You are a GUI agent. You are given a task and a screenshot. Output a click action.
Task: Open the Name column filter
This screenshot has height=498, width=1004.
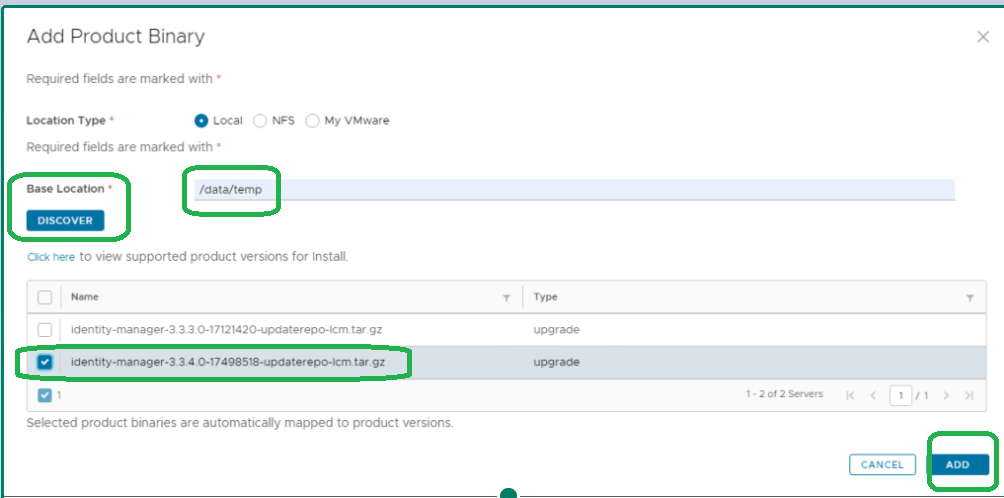point(507,298)
